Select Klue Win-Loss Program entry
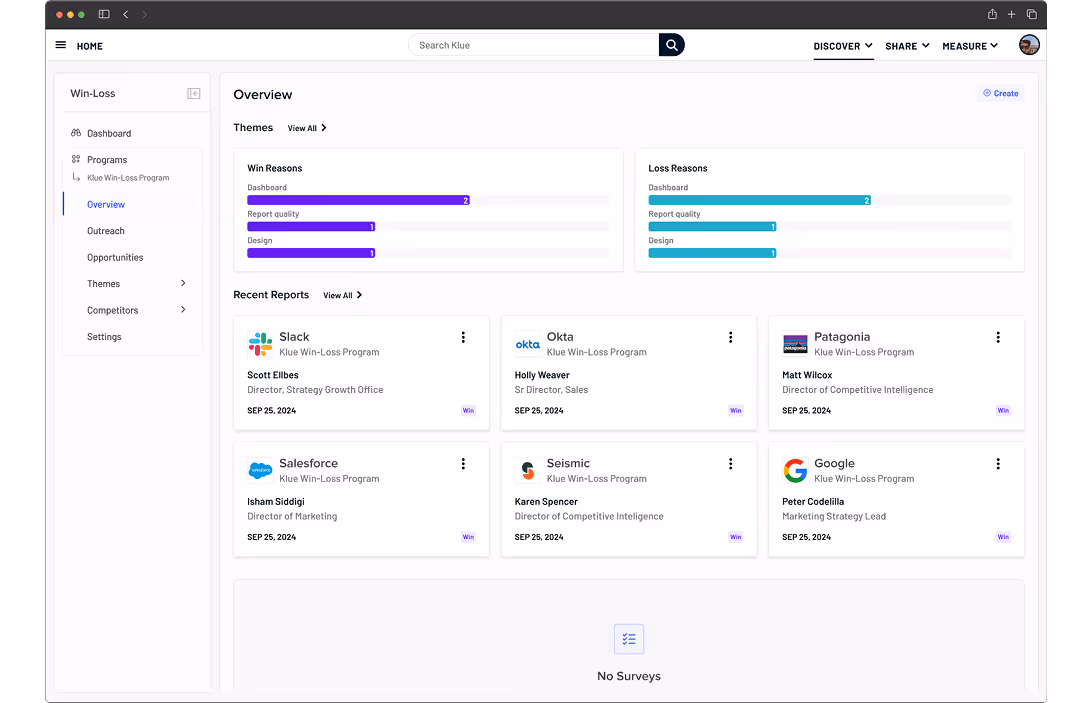Image resolution: width=1092 pixels, height=703 pixels. pyautogui.click(x=128, y=178)
